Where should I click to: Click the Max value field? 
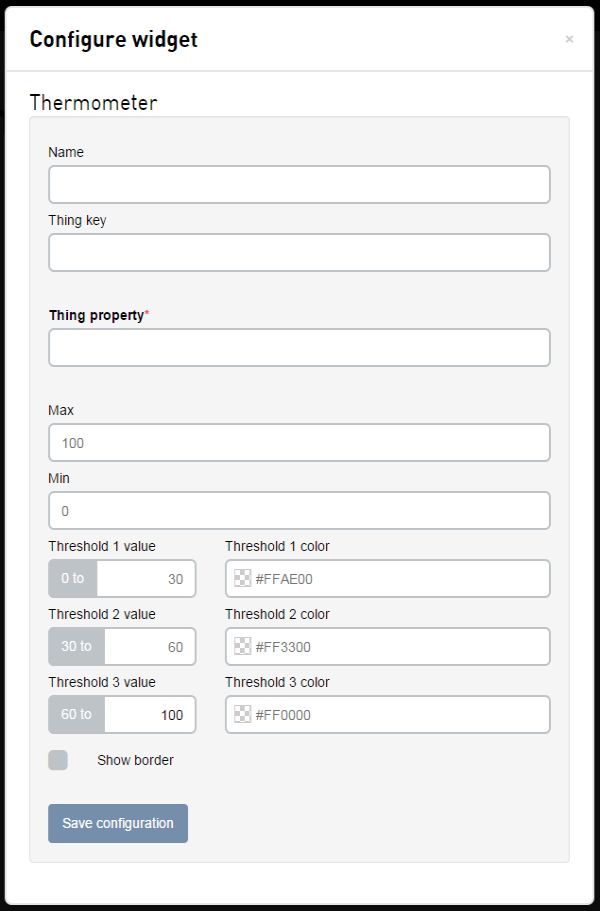[299, 443]
